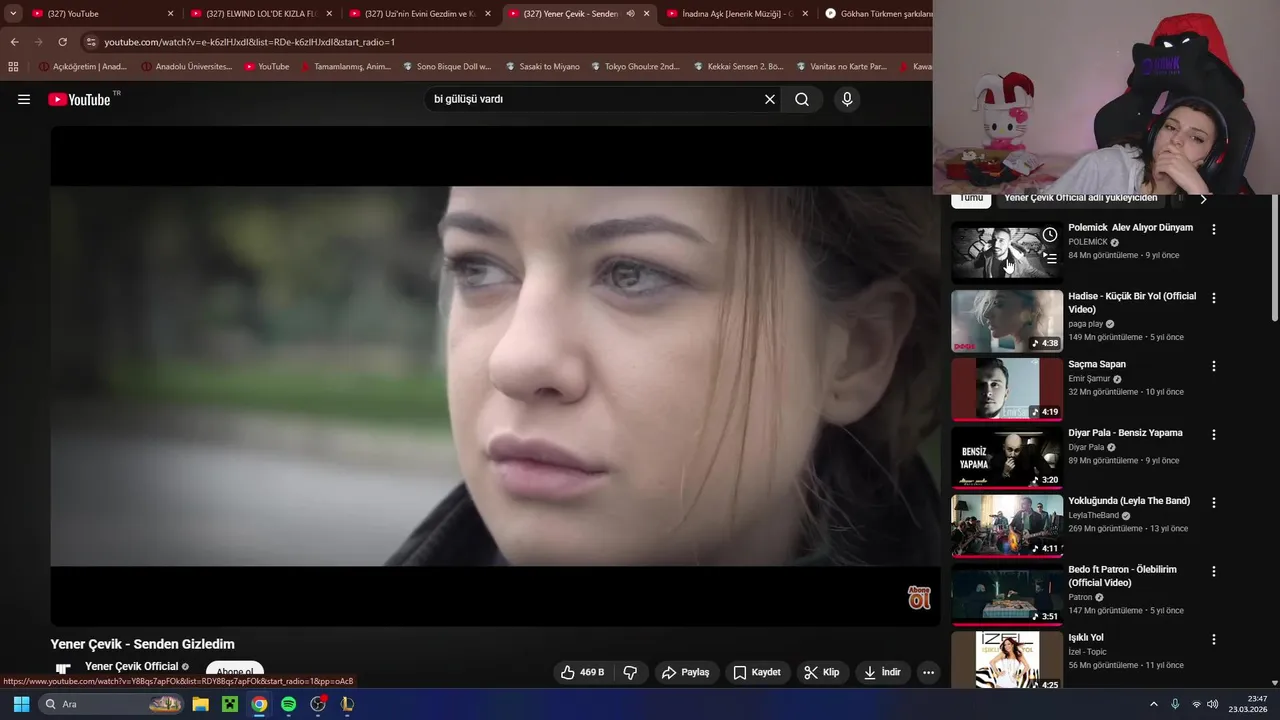Image resolution: width=1280 pixels, height=720 pixels.
Task: Switch to the ELWIND LOL'DE KIZLA tab
Action: coord(261,14)
